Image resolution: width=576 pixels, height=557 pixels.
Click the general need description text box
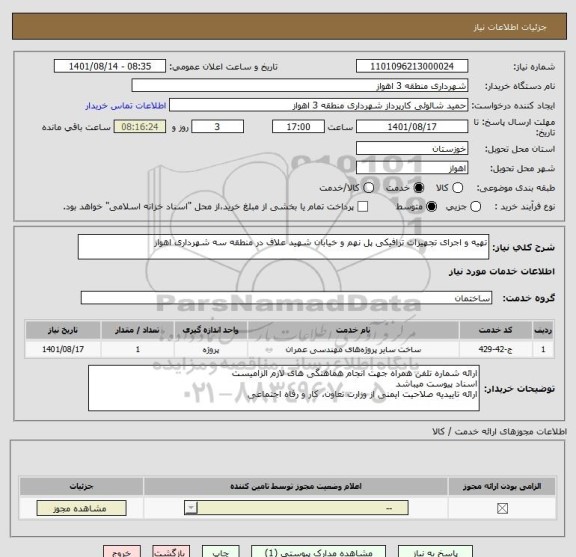283,247
